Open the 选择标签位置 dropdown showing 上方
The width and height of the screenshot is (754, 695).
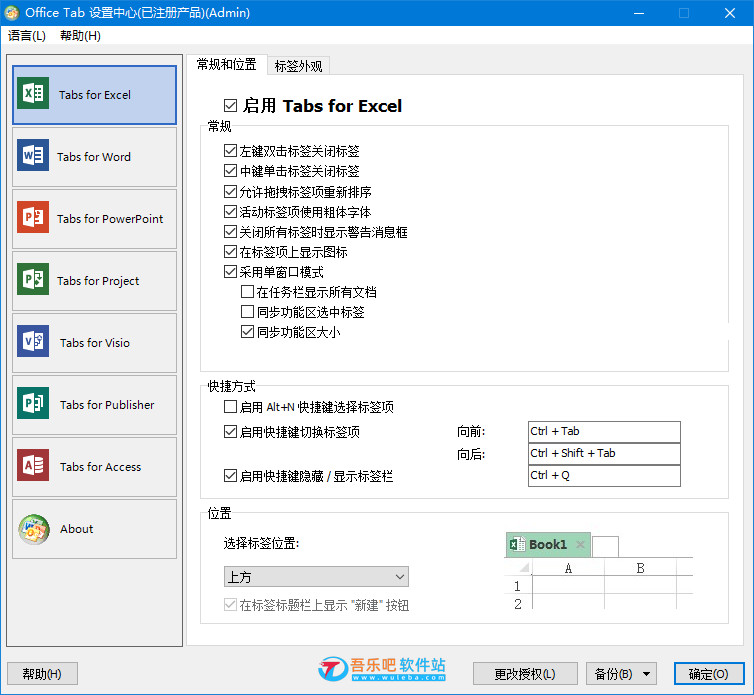(x=316, y=576)
